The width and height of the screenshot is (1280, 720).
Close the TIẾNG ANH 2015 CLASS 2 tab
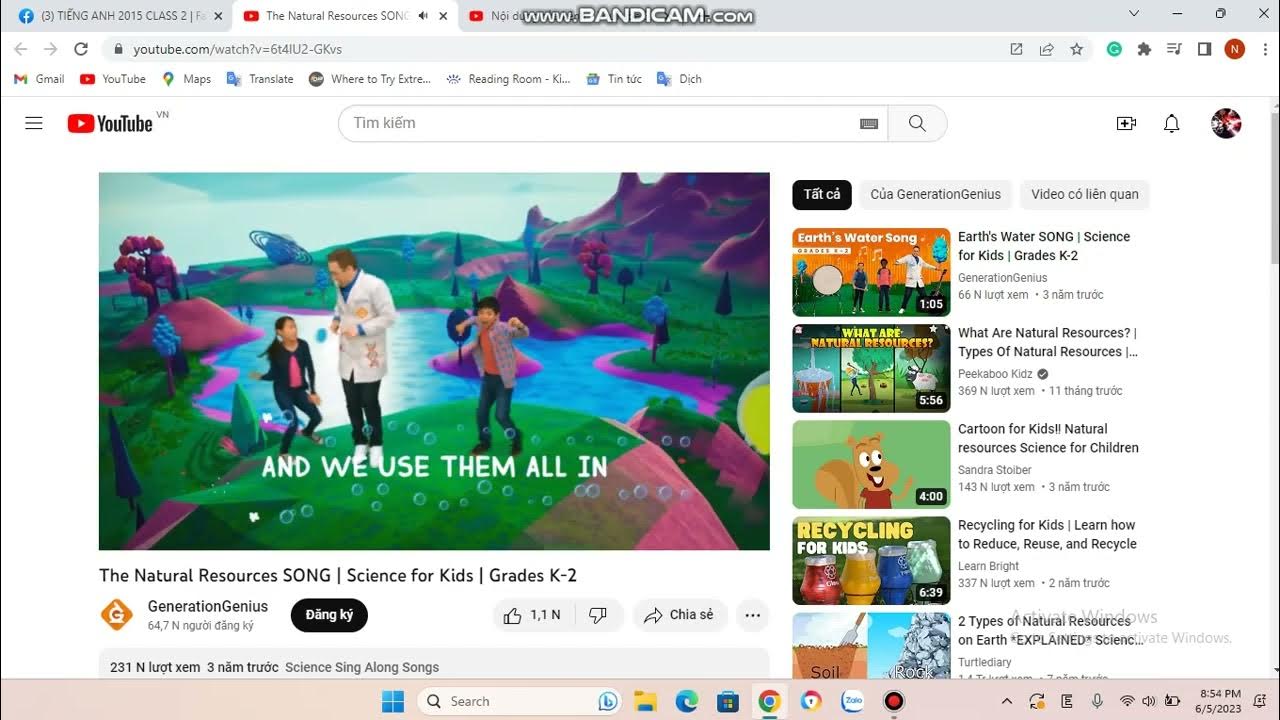pos(218,16)
